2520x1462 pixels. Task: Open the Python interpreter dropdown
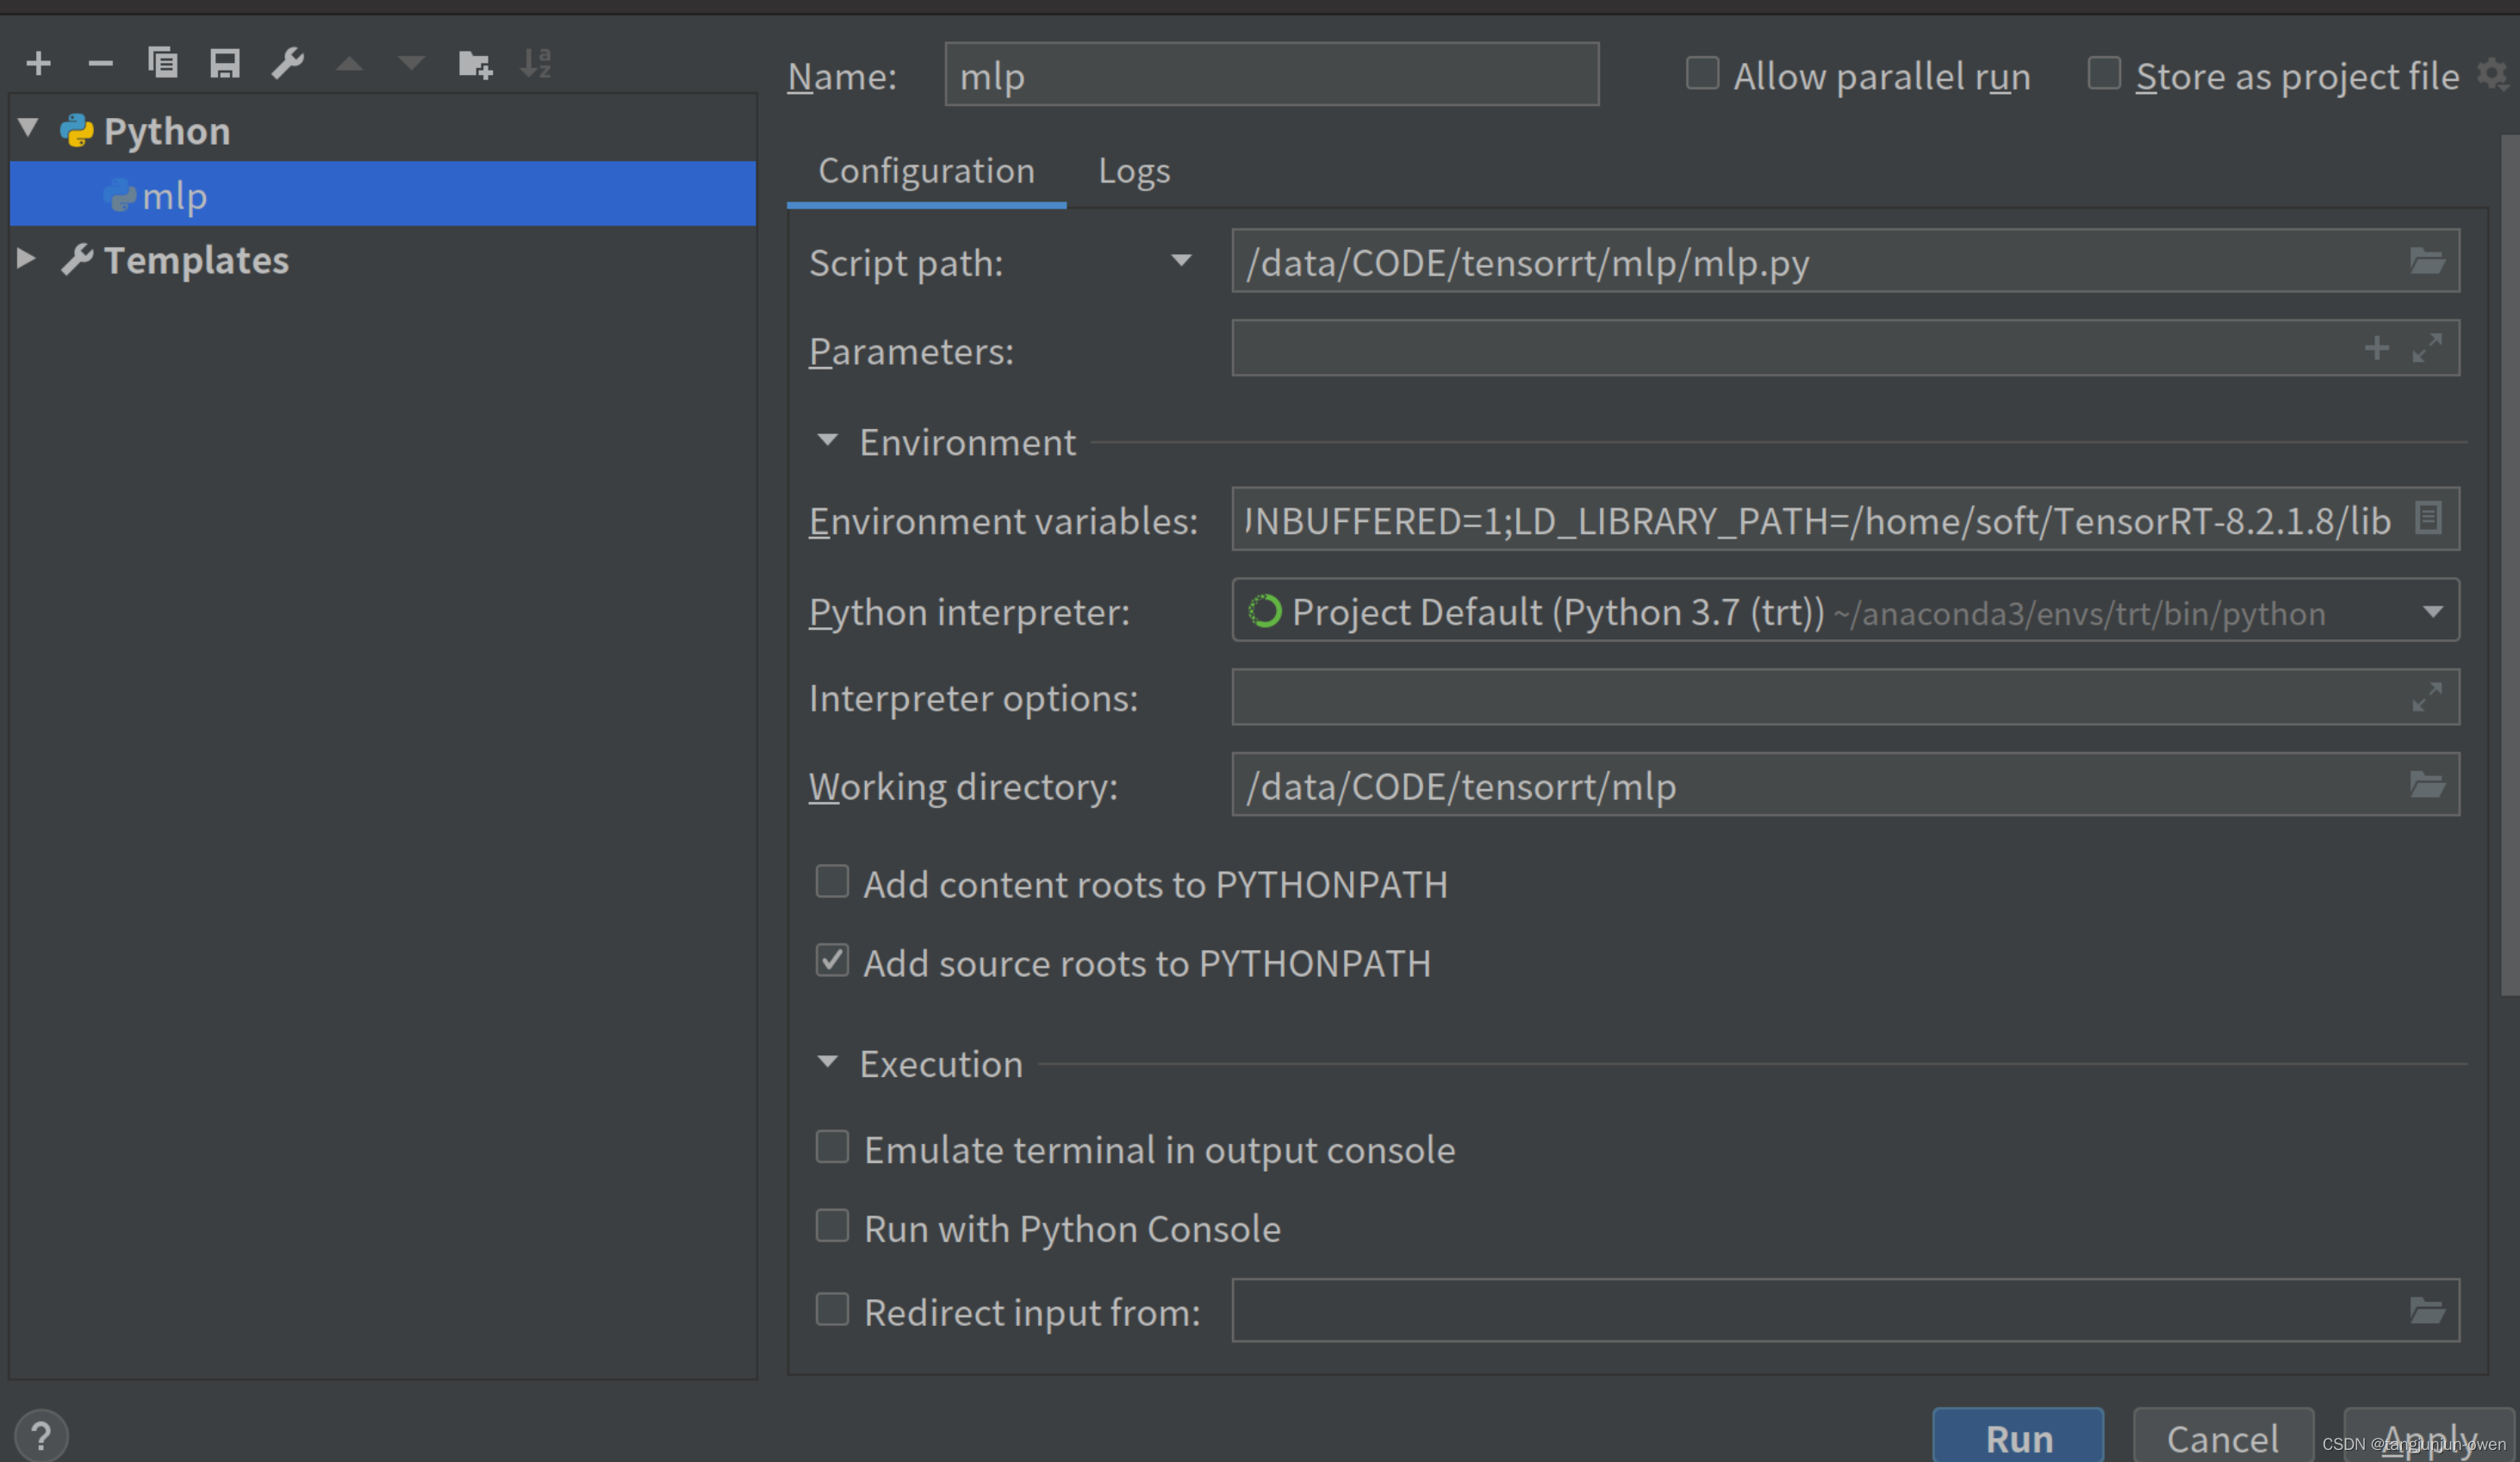click(2433, 612)
